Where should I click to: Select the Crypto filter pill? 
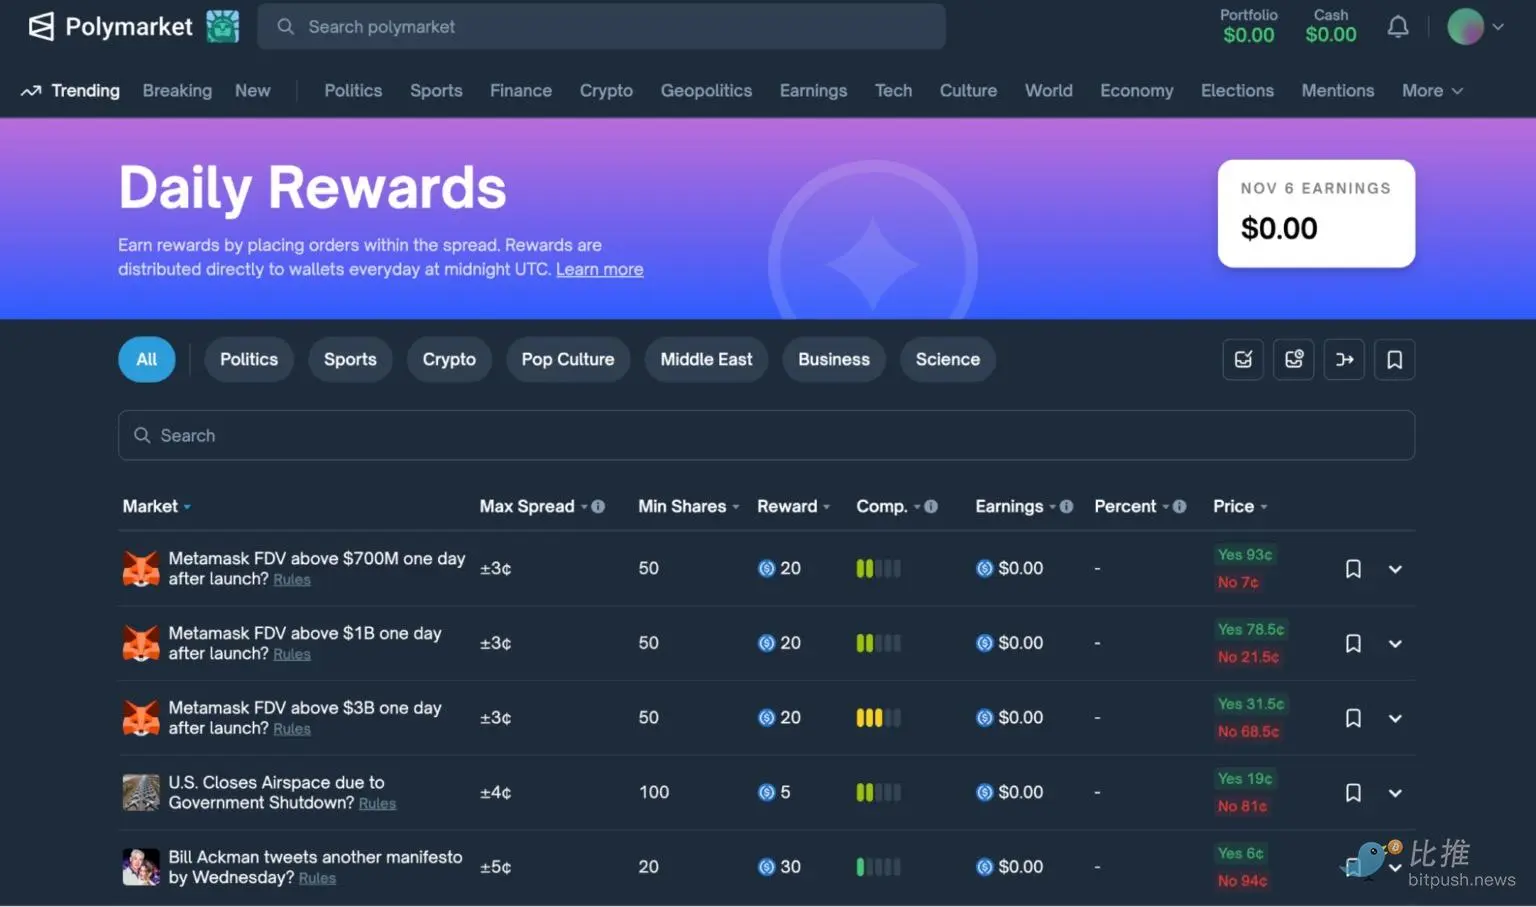click(449, 360)
